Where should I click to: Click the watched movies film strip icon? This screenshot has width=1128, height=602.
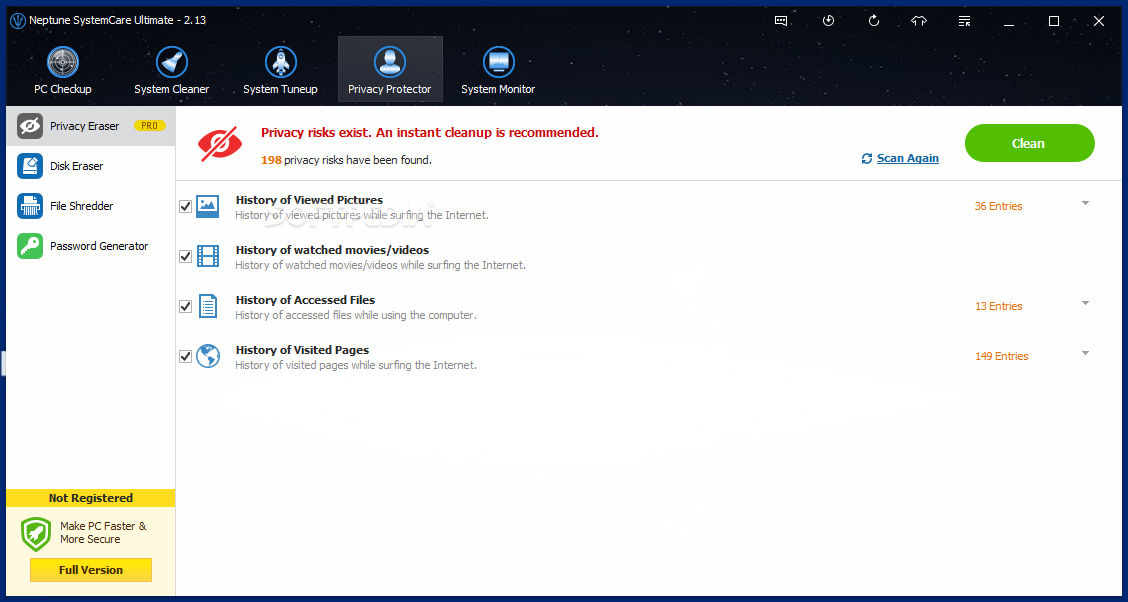point(207,256)
